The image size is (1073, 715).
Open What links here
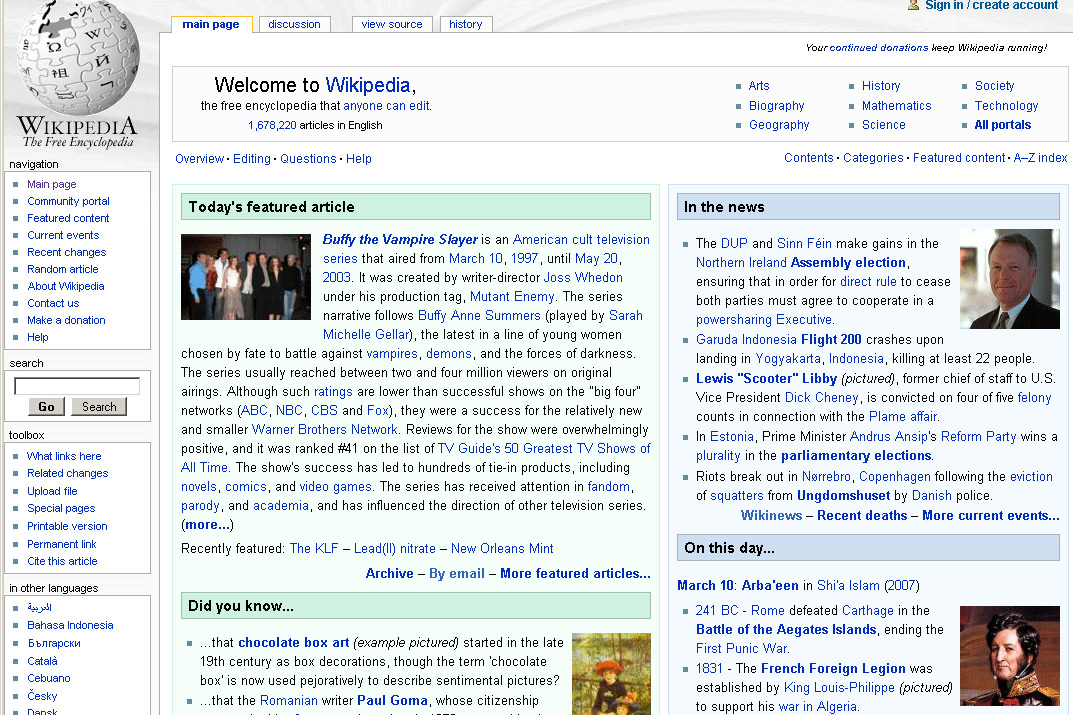(x=64, y=456)
